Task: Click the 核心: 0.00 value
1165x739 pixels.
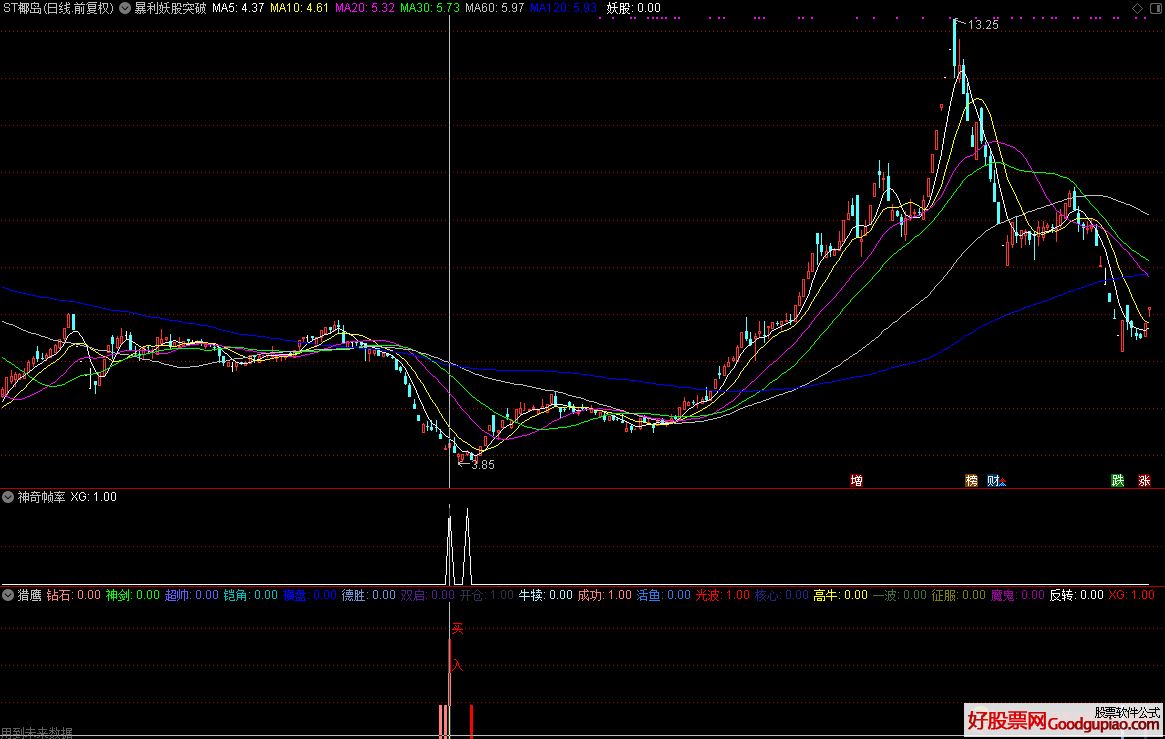Action: [x=782, y=595]
